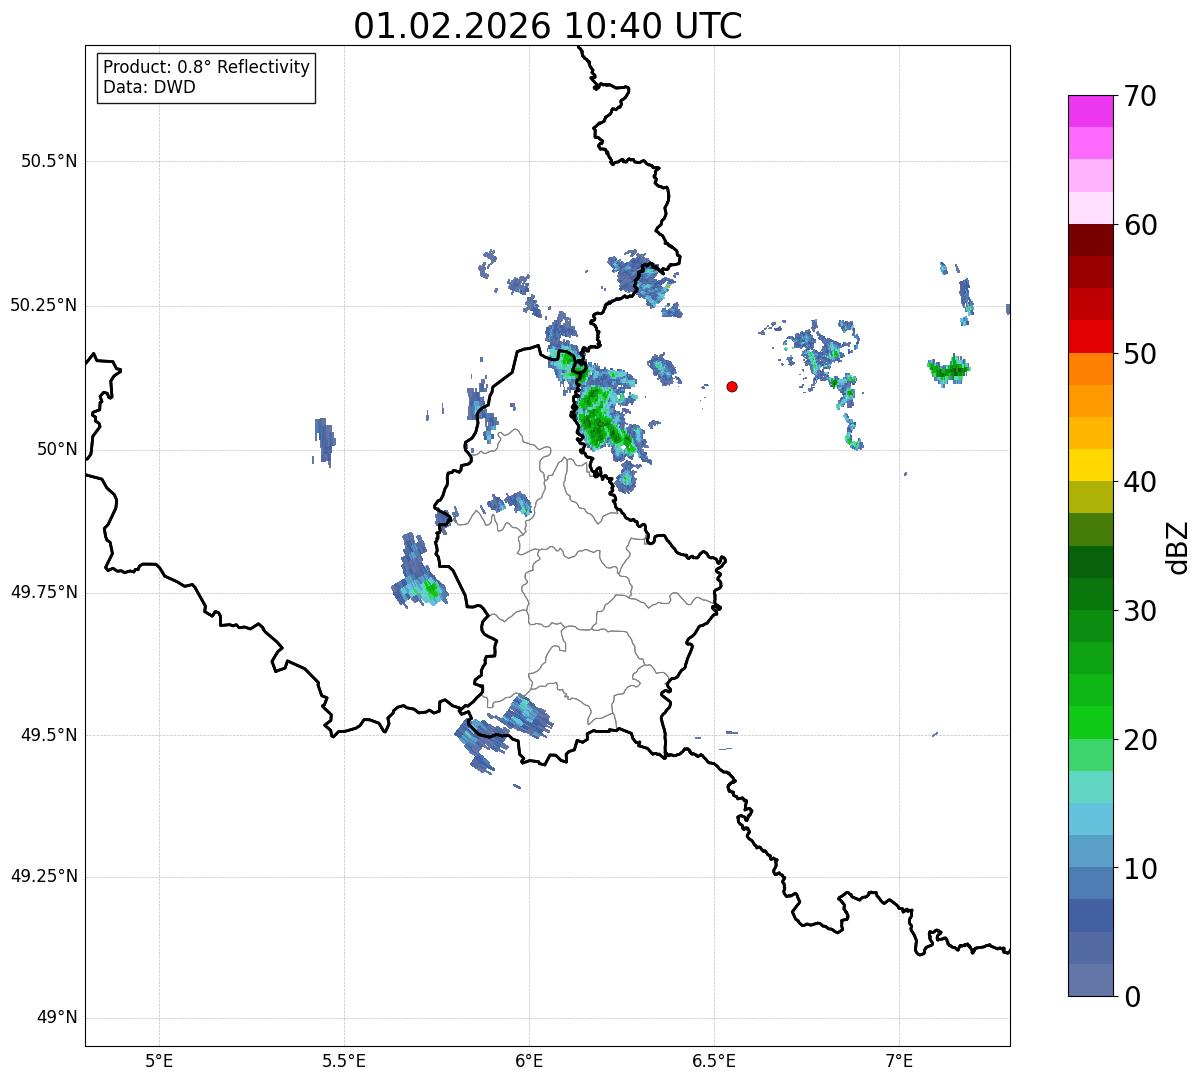The width and height of the screenshot is (1202, 1081).
Task: Click the 49°N latitude label
Action: tap(57, 1018)
